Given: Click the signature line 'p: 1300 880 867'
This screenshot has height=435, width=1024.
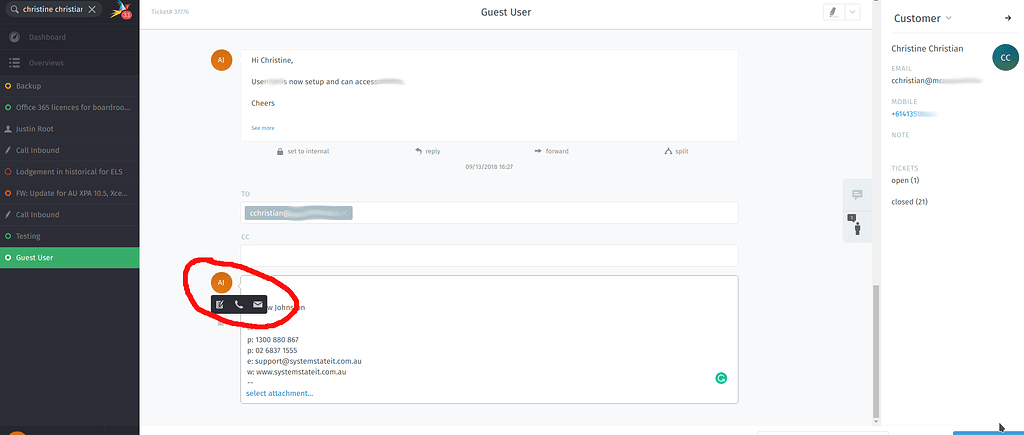Looking at the screenshot, I should click(x=272, y=340).
